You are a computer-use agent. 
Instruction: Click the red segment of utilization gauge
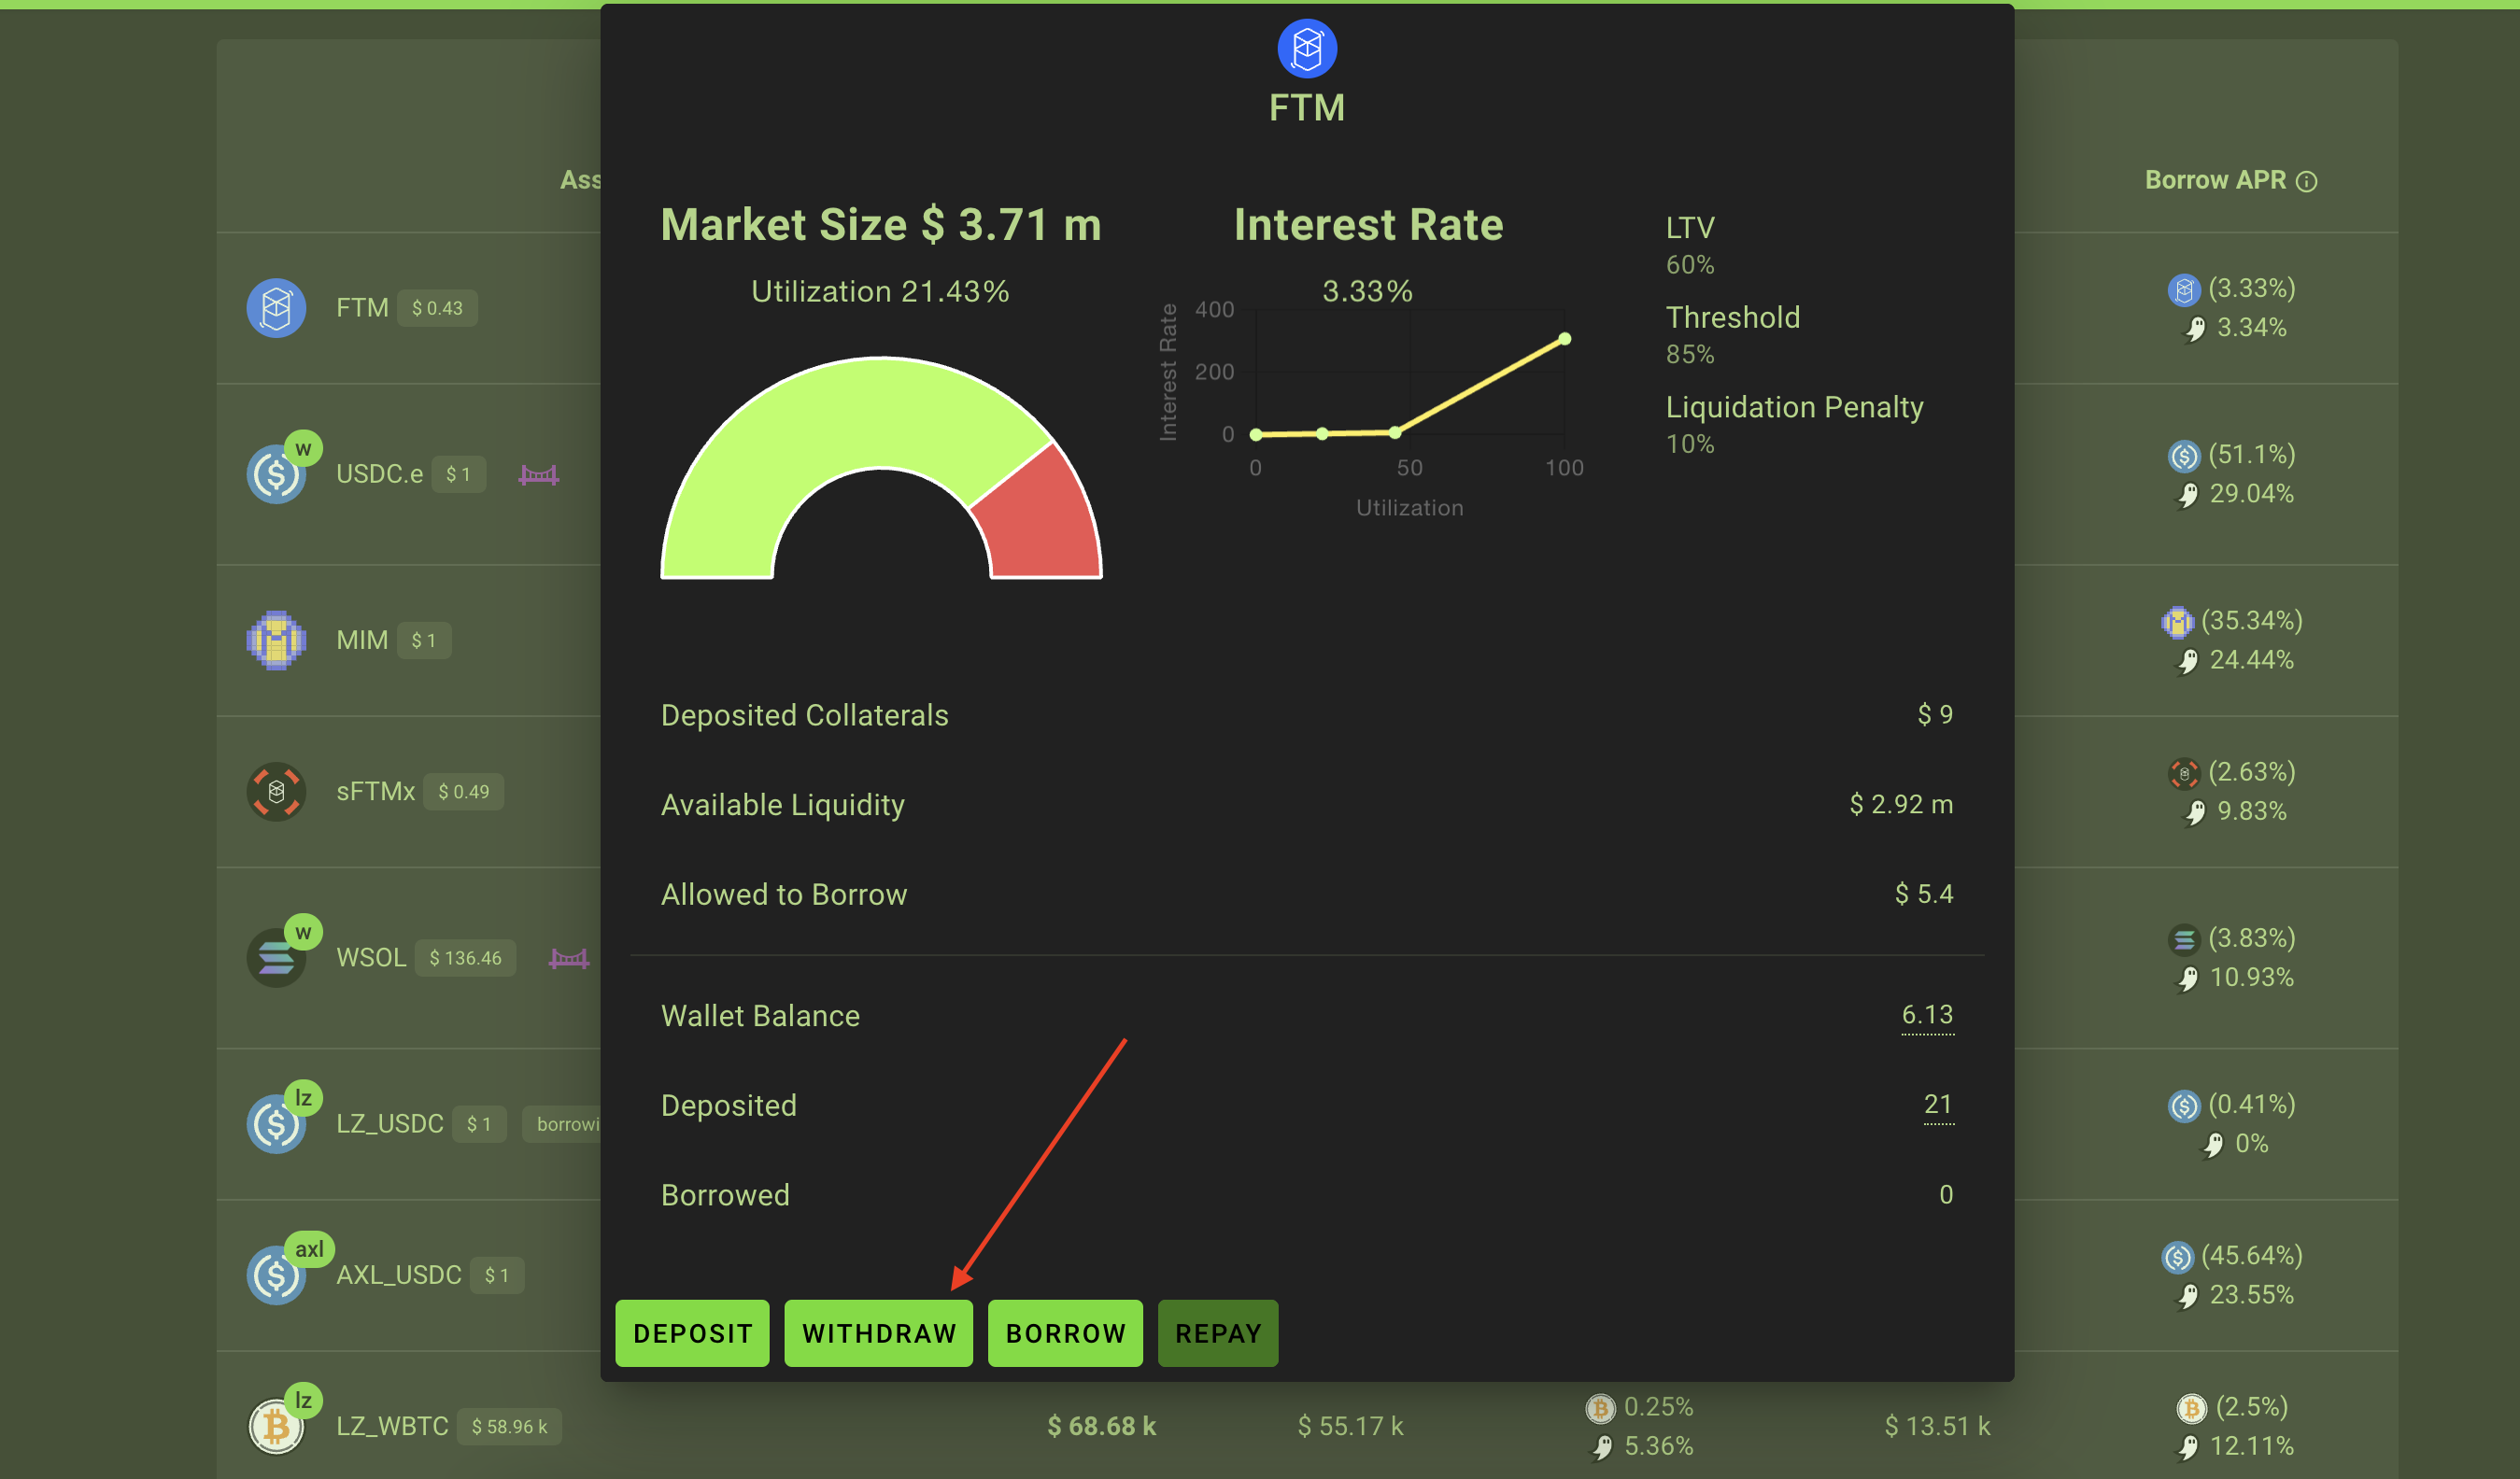tap(1045, 525)
